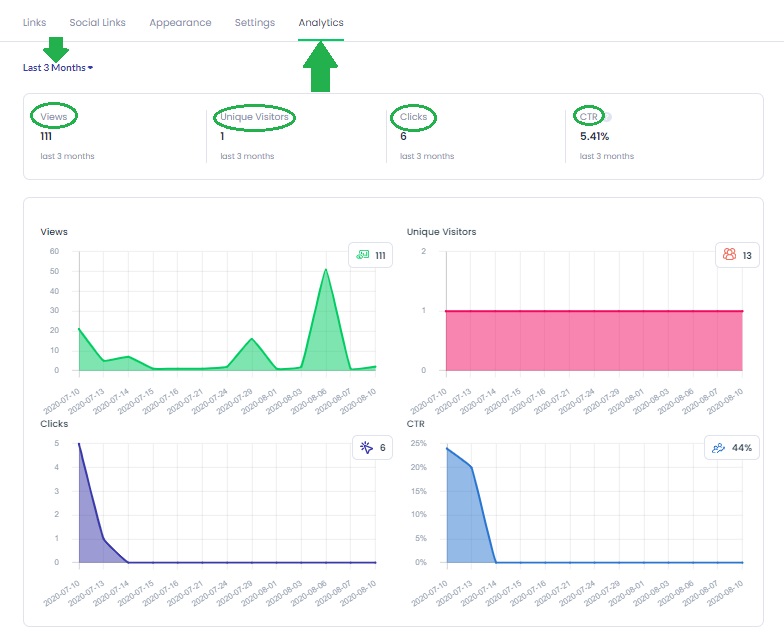Go to the Appearance tab

(180, 22)
